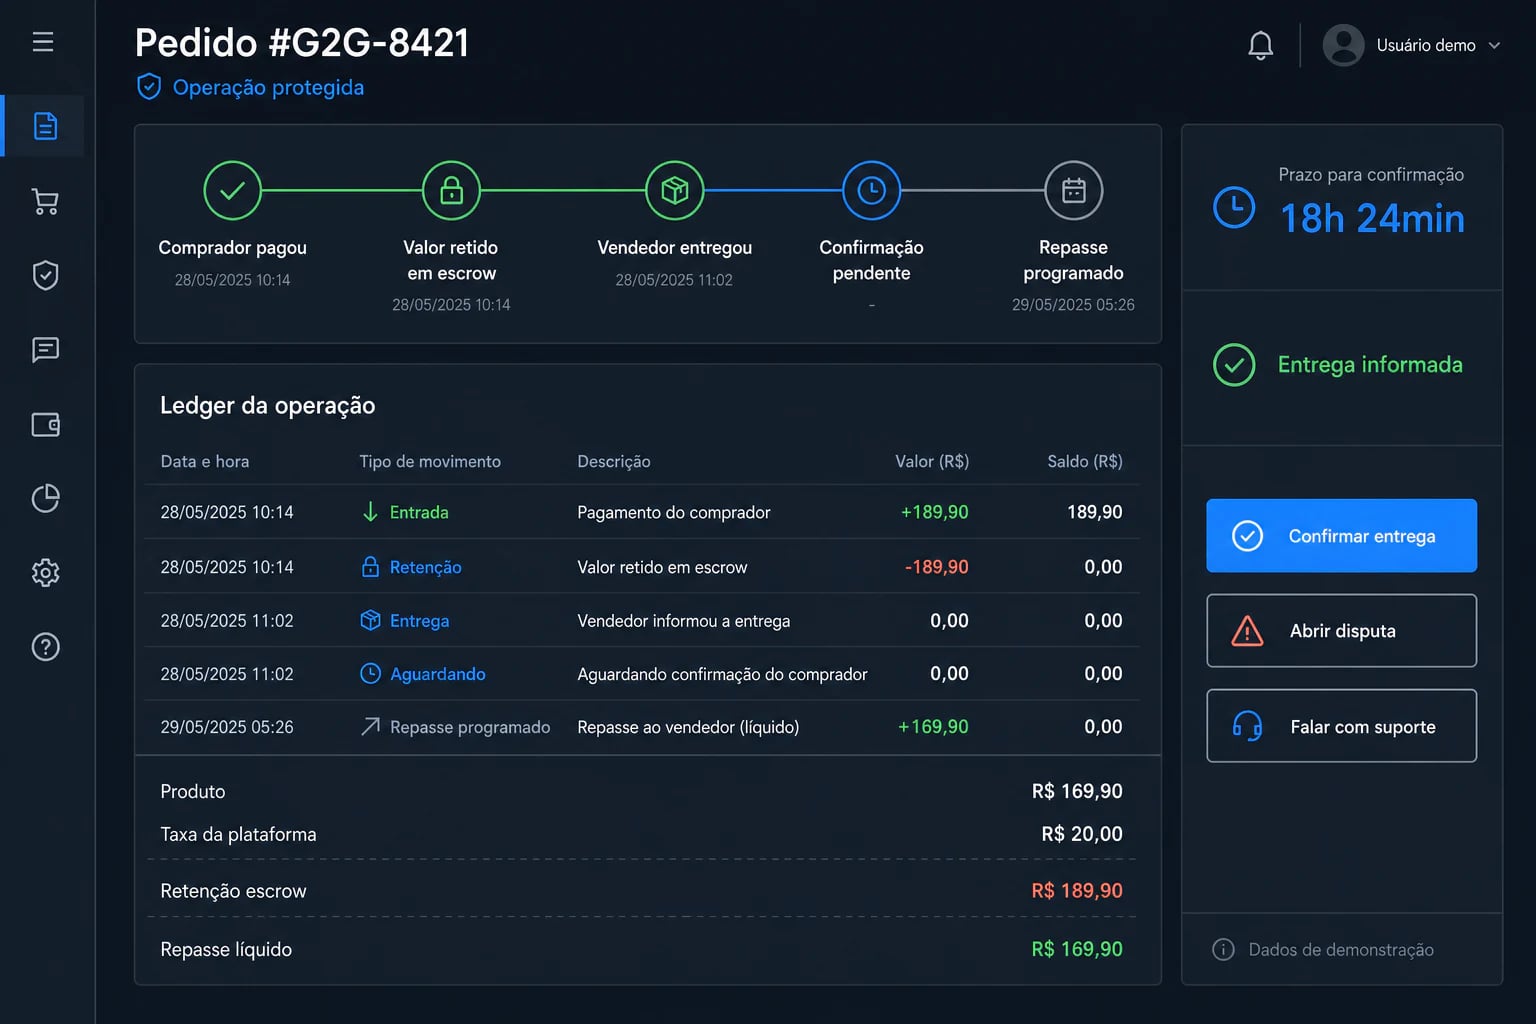Expand the Usuário demo dropdown chevron

(1494, 45)
